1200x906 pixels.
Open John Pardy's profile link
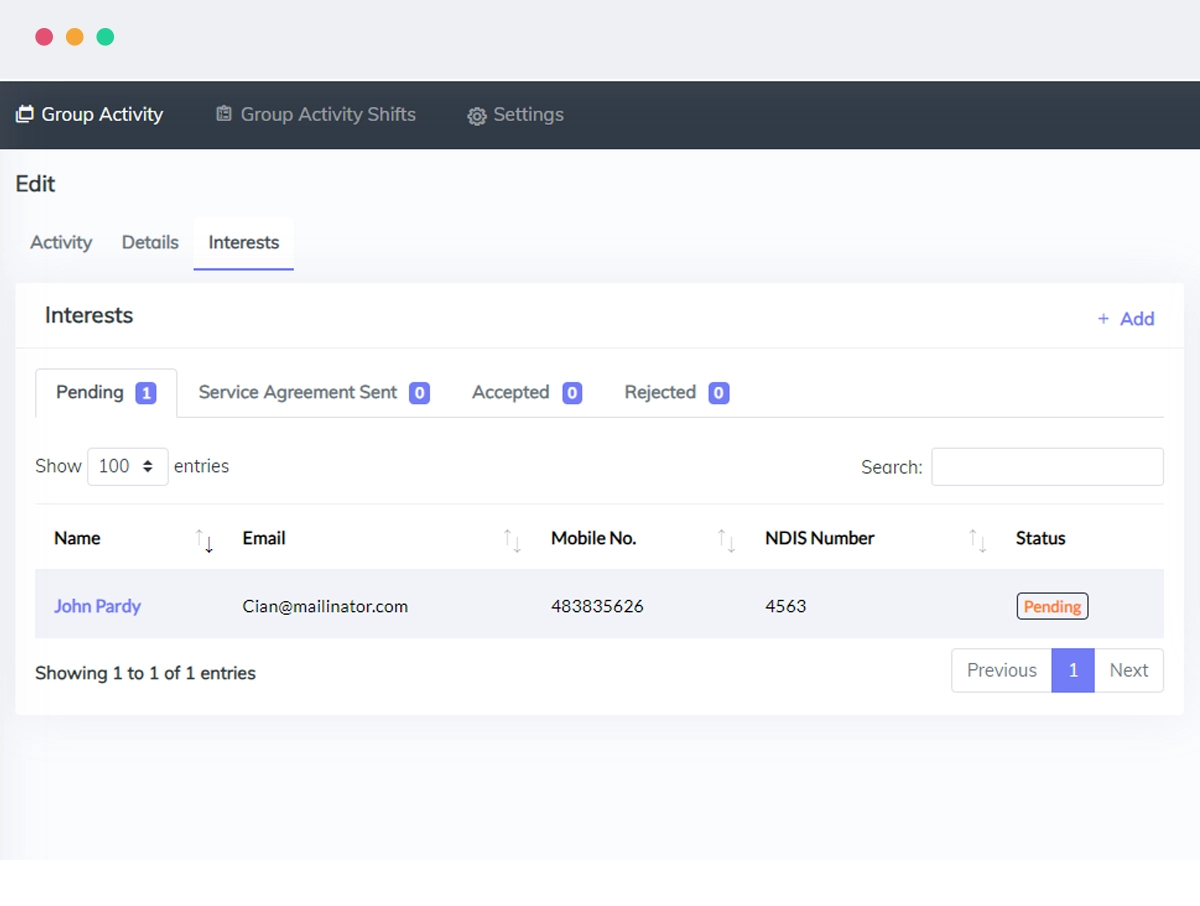(x=97, y=606)
